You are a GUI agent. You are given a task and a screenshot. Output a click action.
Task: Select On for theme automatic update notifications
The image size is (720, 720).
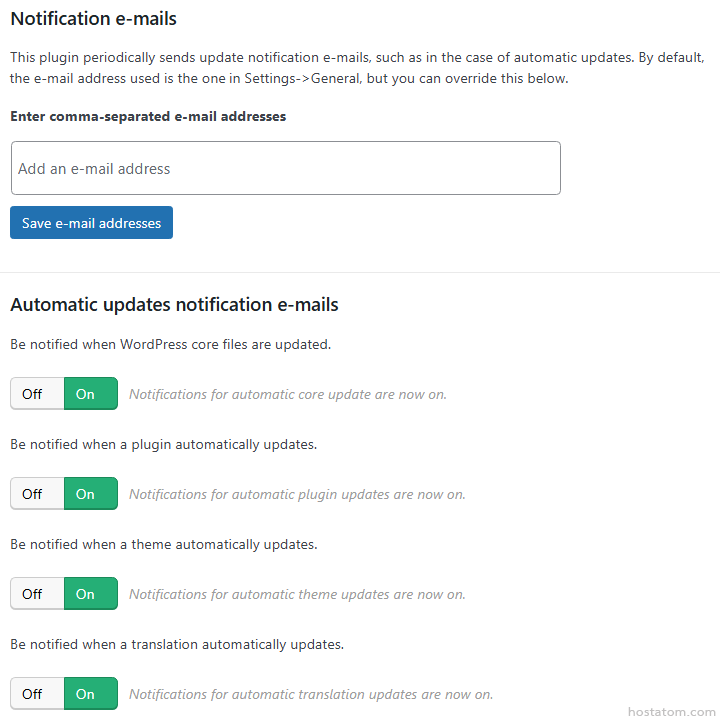[90, 594]
